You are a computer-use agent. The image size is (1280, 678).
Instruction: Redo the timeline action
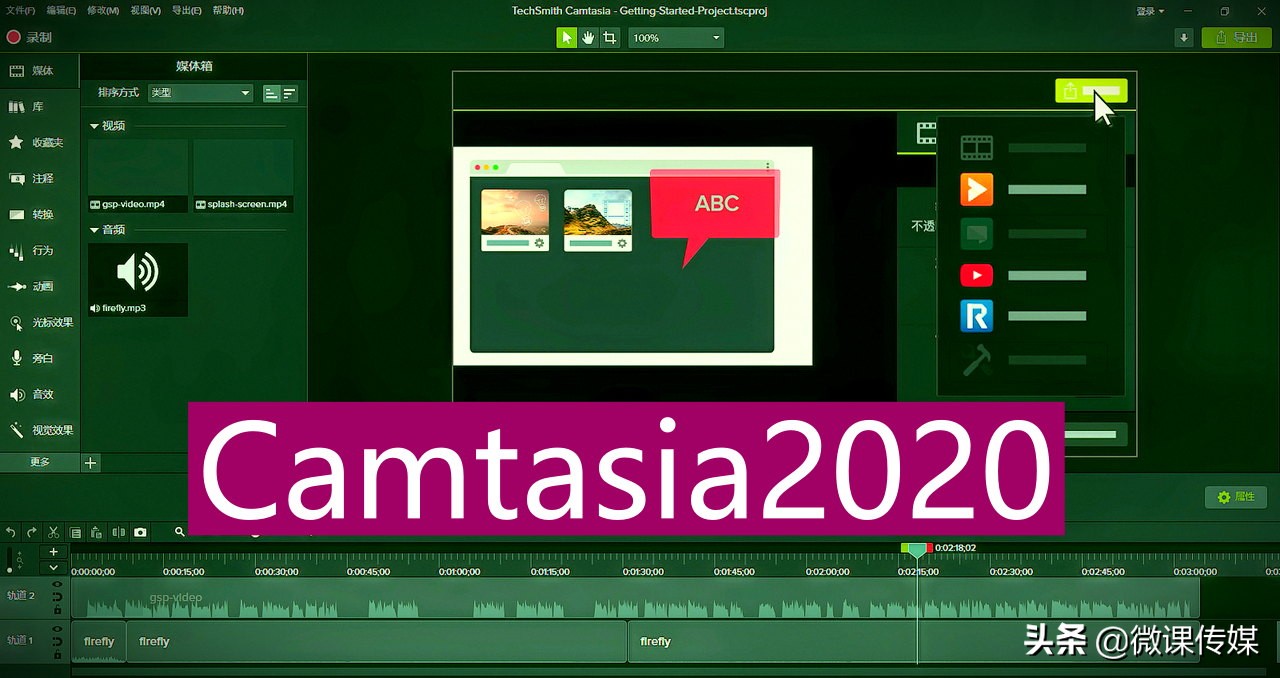click(32, 533)
